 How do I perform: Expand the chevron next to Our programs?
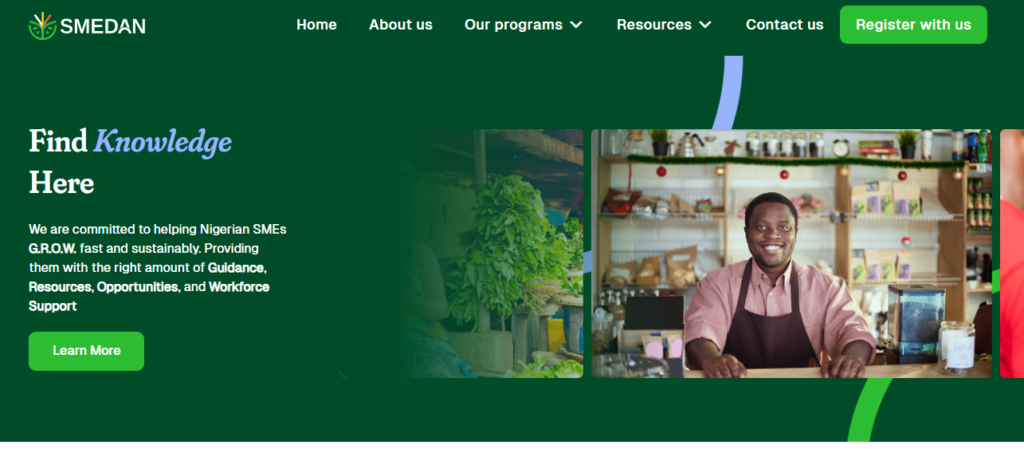click(576, 25)
